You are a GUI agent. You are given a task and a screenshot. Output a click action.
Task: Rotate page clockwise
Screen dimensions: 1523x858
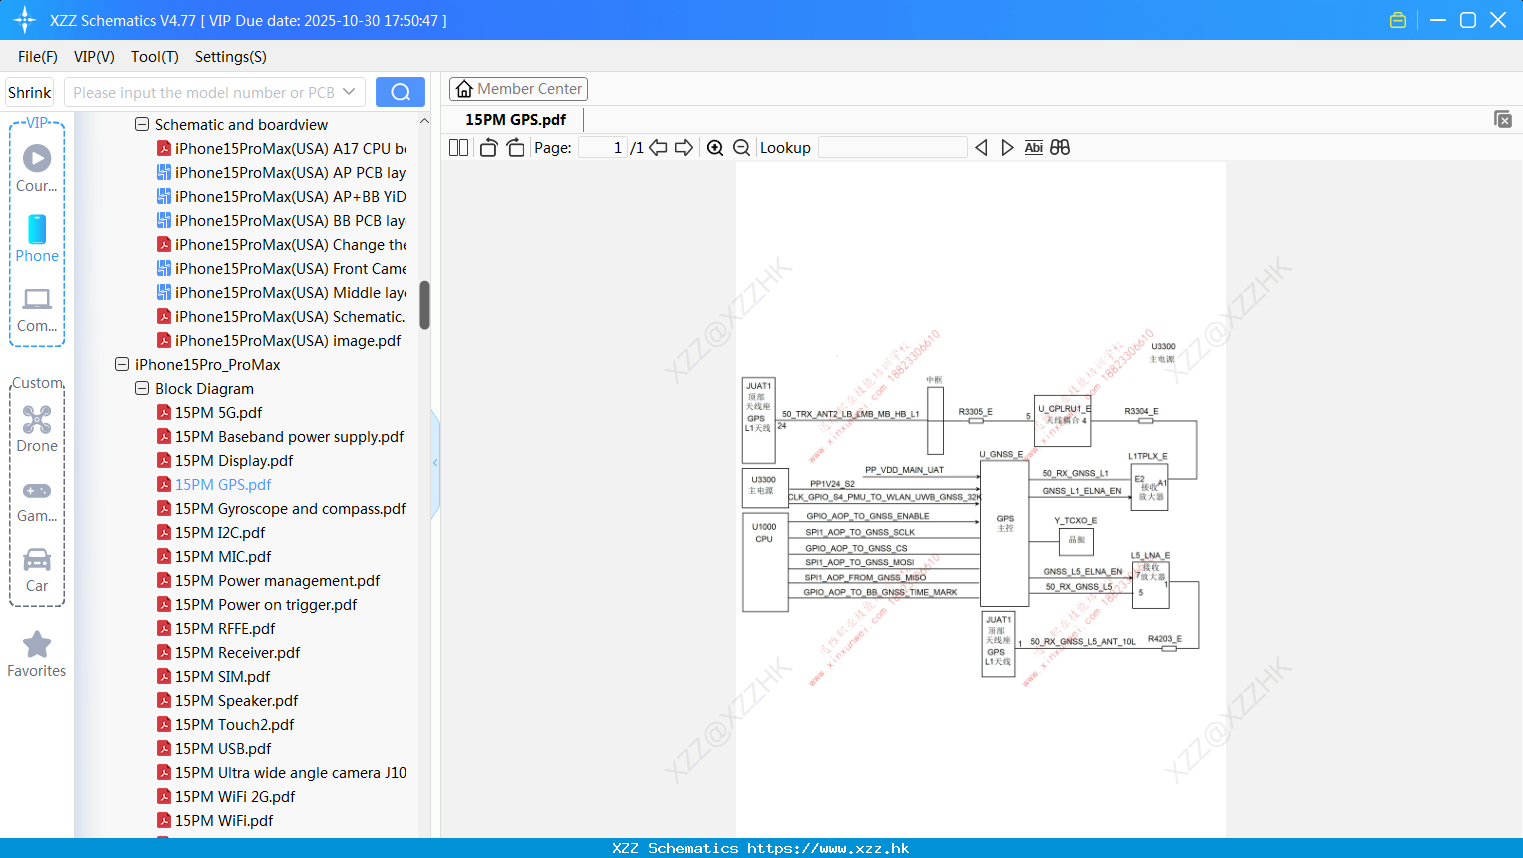click(x=515, y=147)
